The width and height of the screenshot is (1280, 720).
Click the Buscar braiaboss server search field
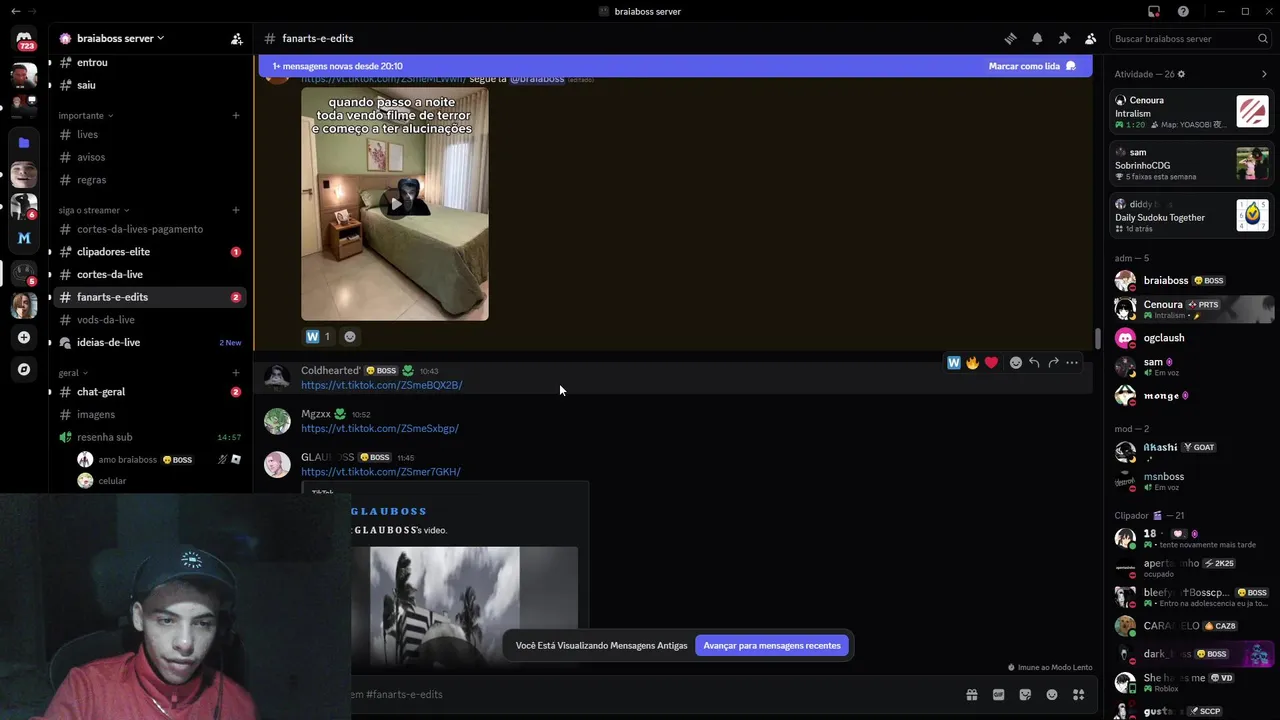[1190, 39]
